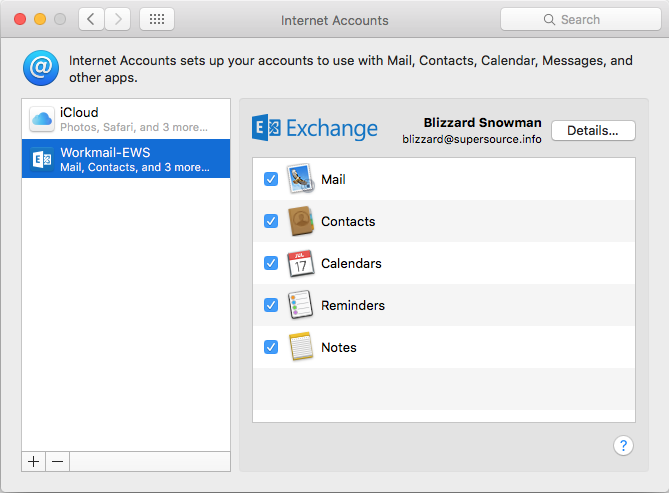Add an account with plus button
Screen dimensions: 669x493
33,461
